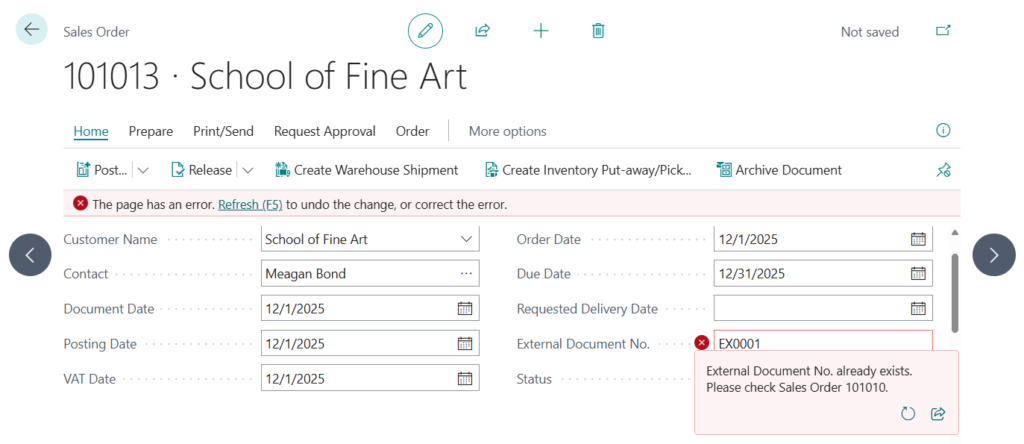
Task: Click the External Document No. field
Action: tap(822, 343)
